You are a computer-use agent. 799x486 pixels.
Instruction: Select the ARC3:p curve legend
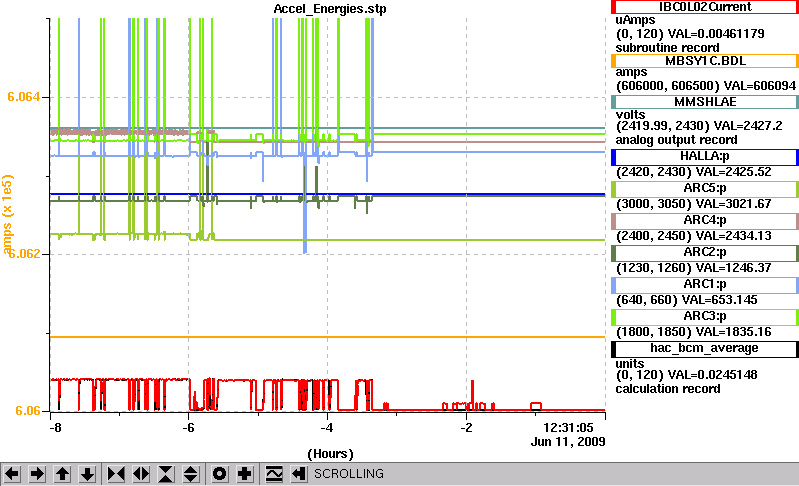coord(705,317)
